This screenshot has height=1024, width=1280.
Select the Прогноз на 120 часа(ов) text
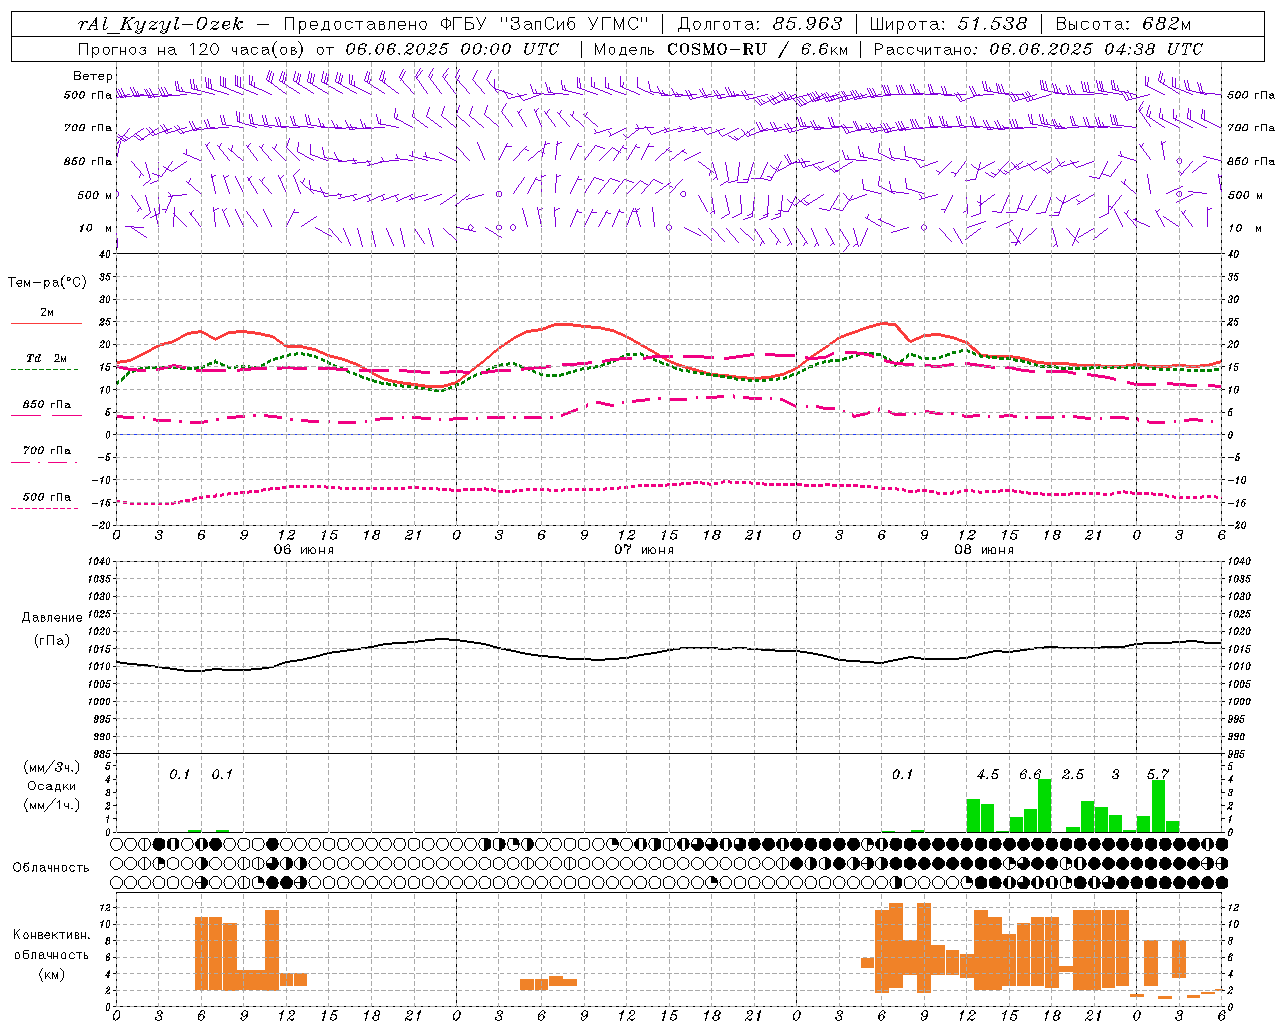point(193,49)
